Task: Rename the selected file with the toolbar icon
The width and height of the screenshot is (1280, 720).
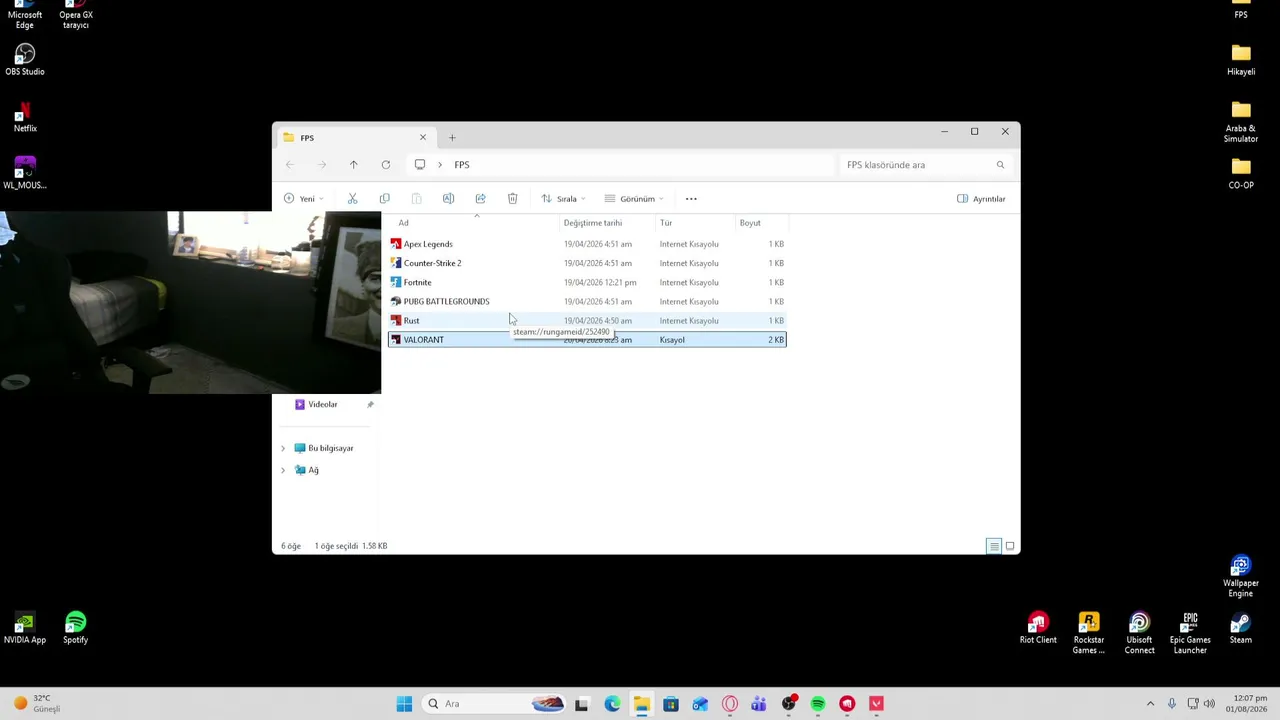Action: (448, 199)
